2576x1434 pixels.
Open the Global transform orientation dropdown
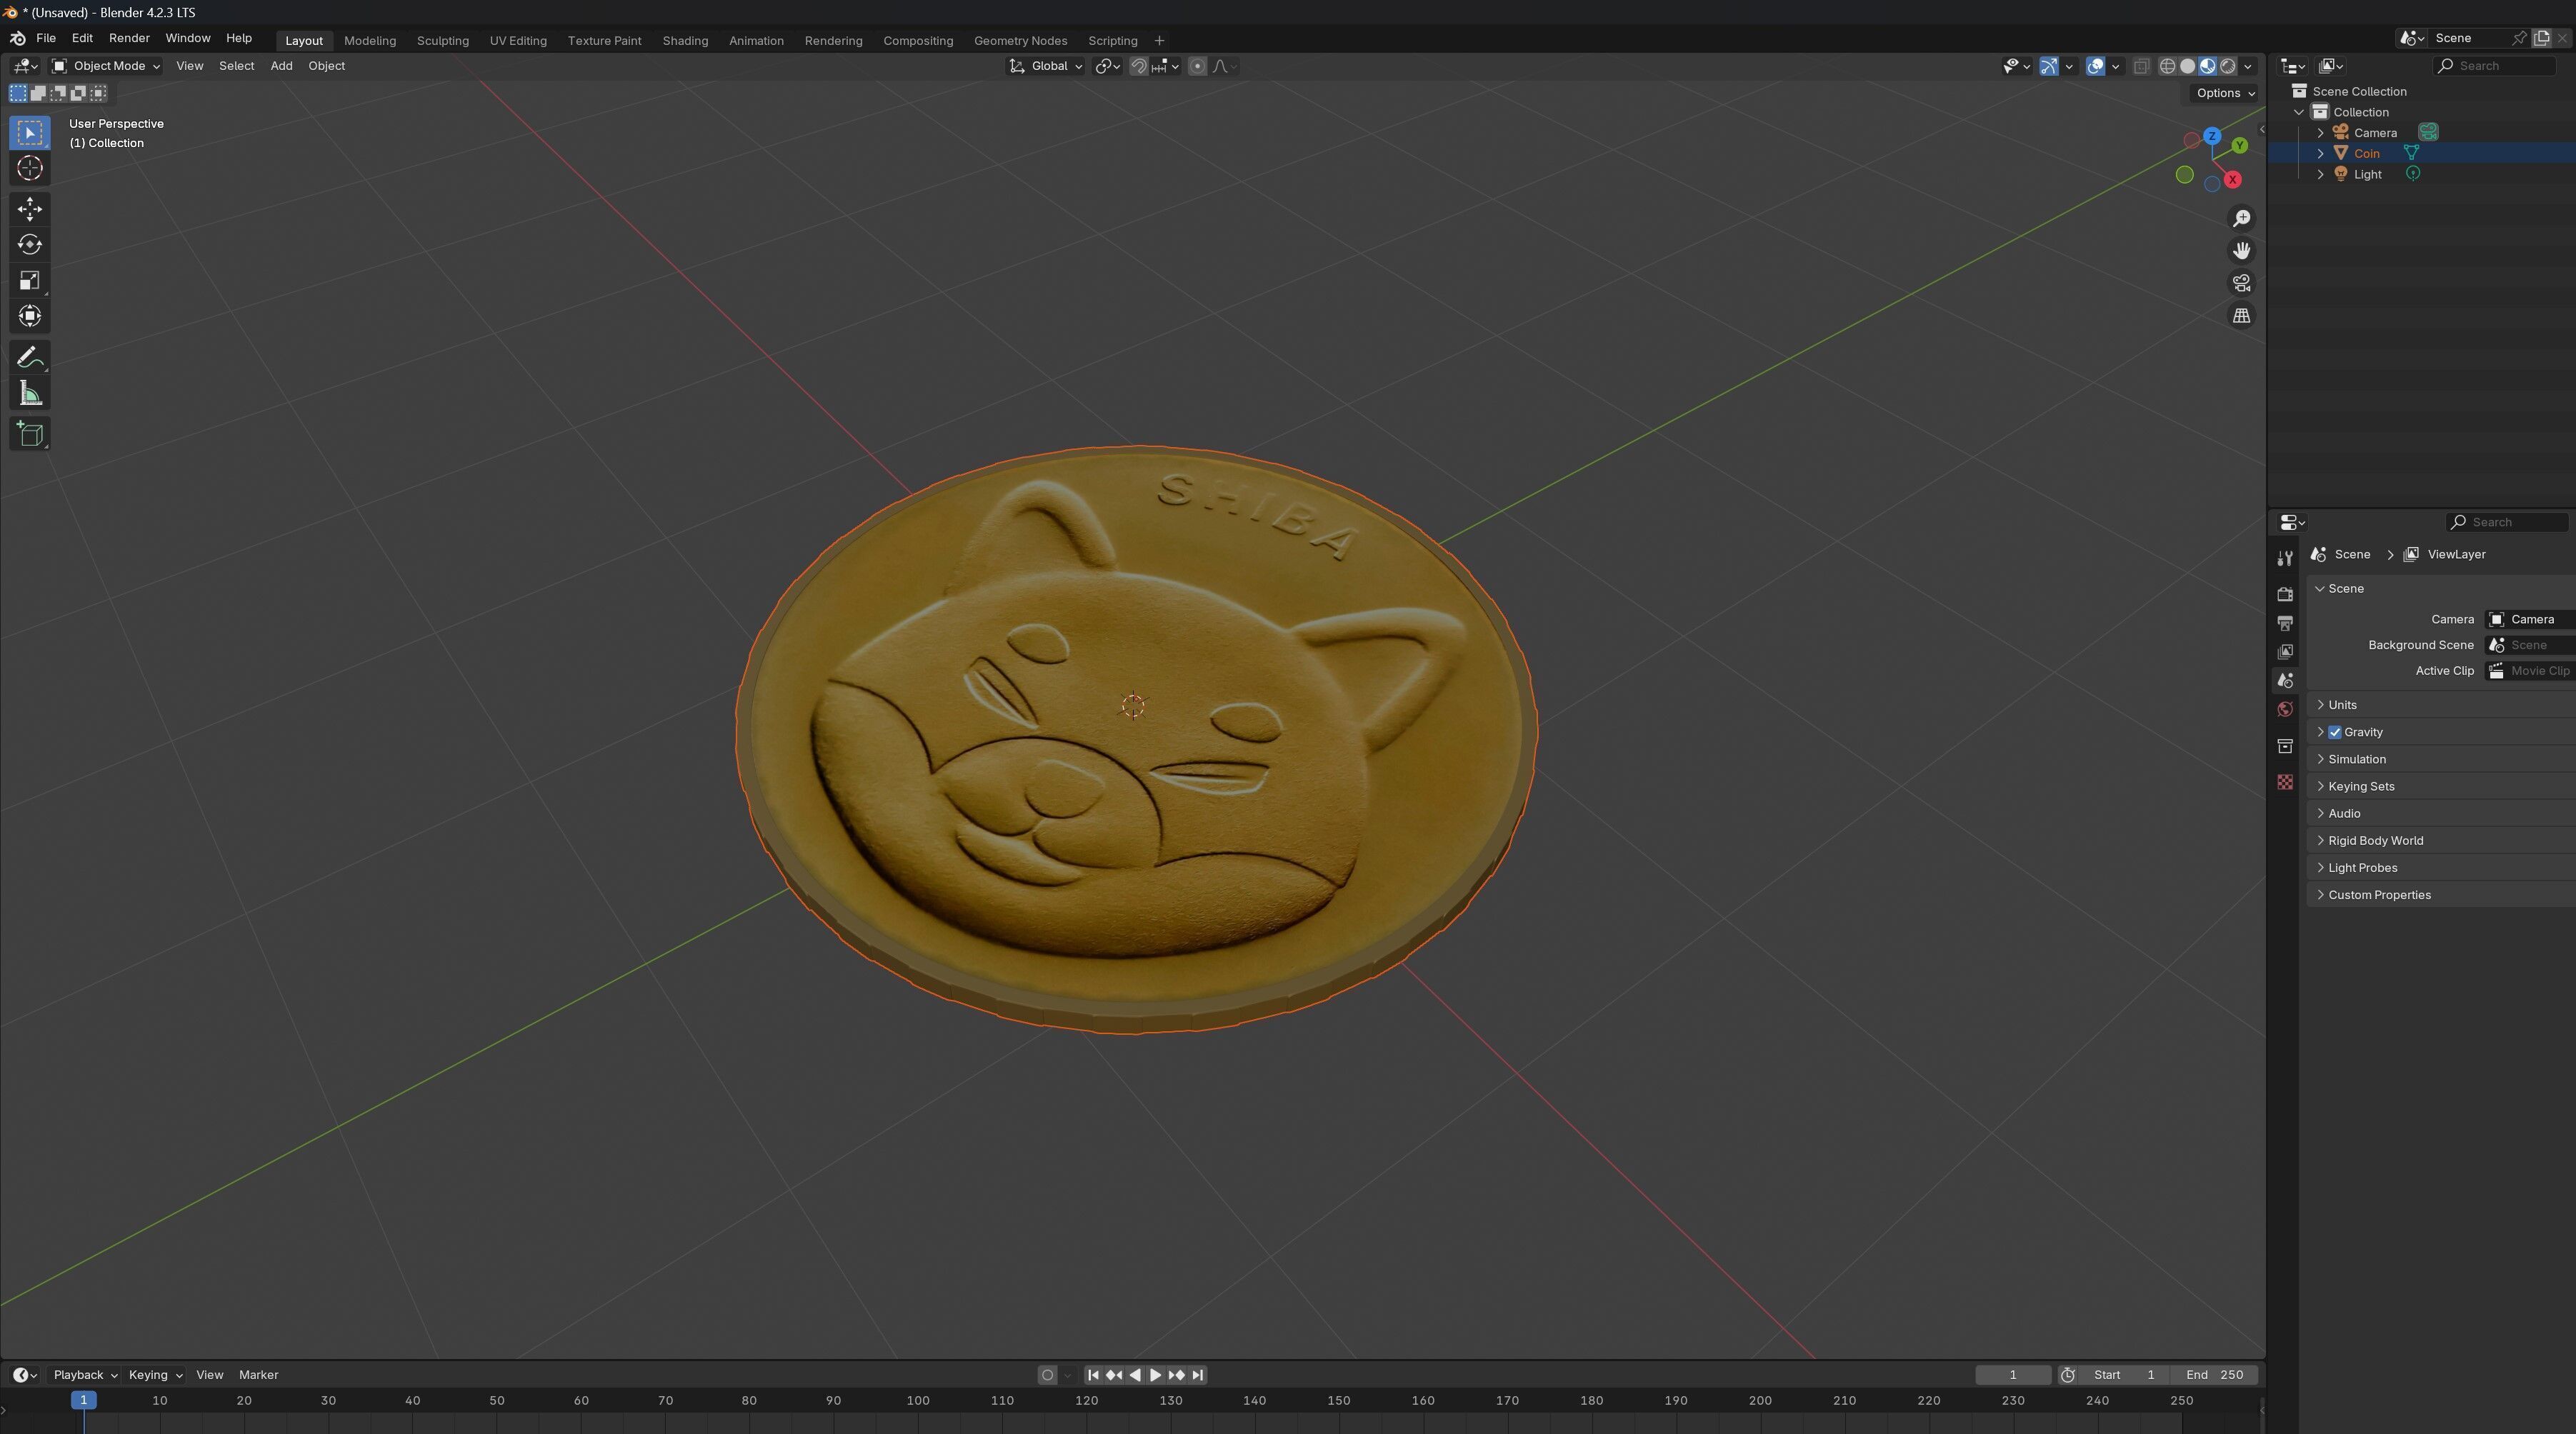point(1045,66)
